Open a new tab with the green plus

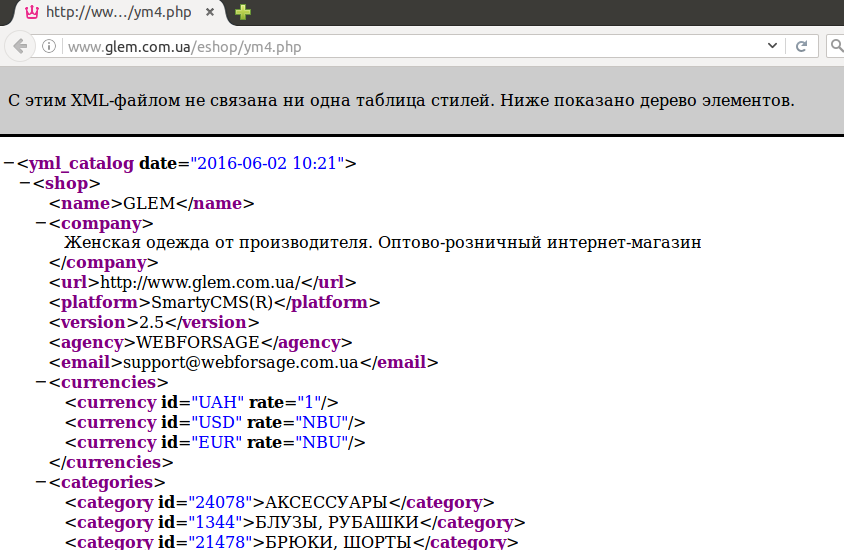pyautogui.click(x=243, y=12)
